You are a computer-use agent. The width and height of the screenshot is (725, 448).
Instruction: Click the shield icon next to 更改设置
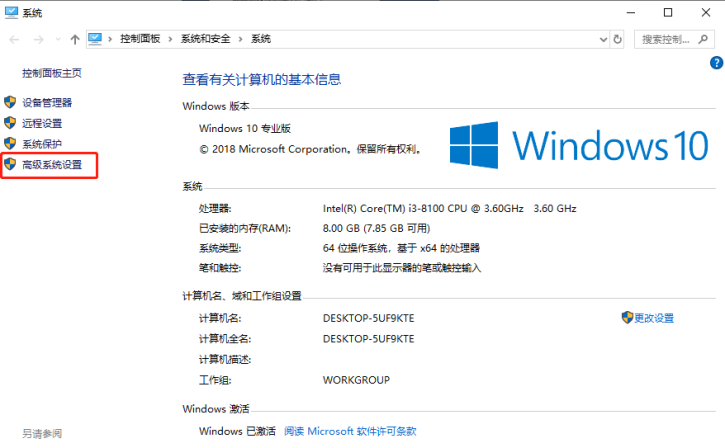point(627,318)
